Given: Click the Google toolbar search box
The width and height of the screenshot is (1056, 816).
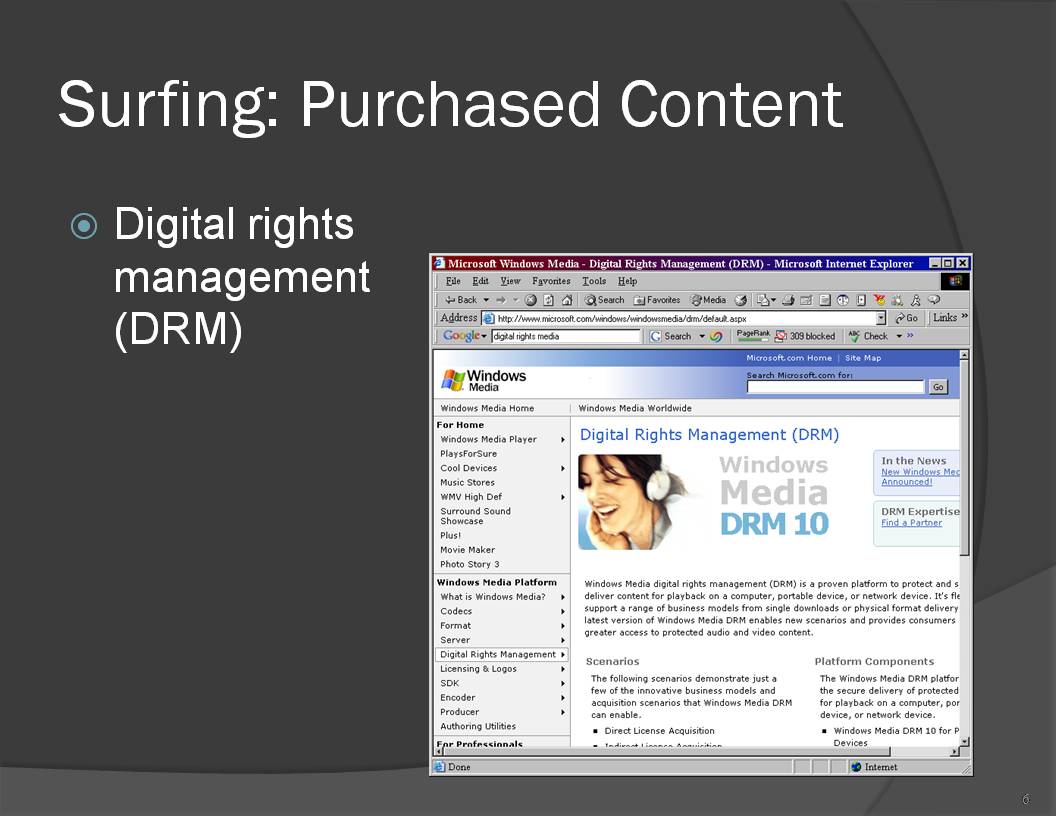Looking at the screenshot, I should (x=566, y=336).
